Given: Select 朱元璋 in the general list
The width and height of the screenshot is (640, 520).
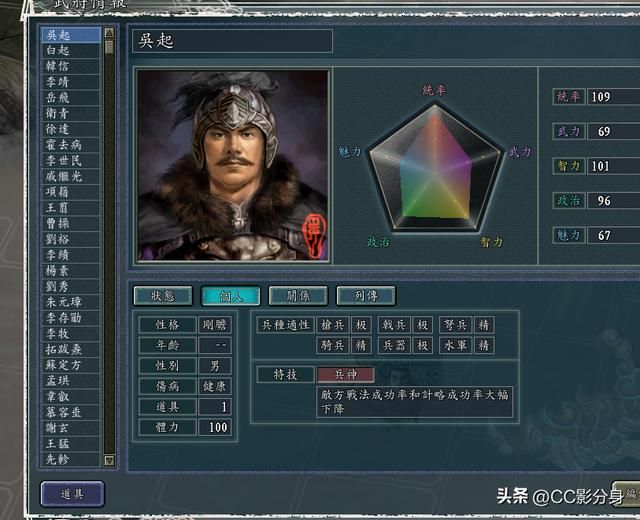Looking at the screenshot, I should 71,302.
